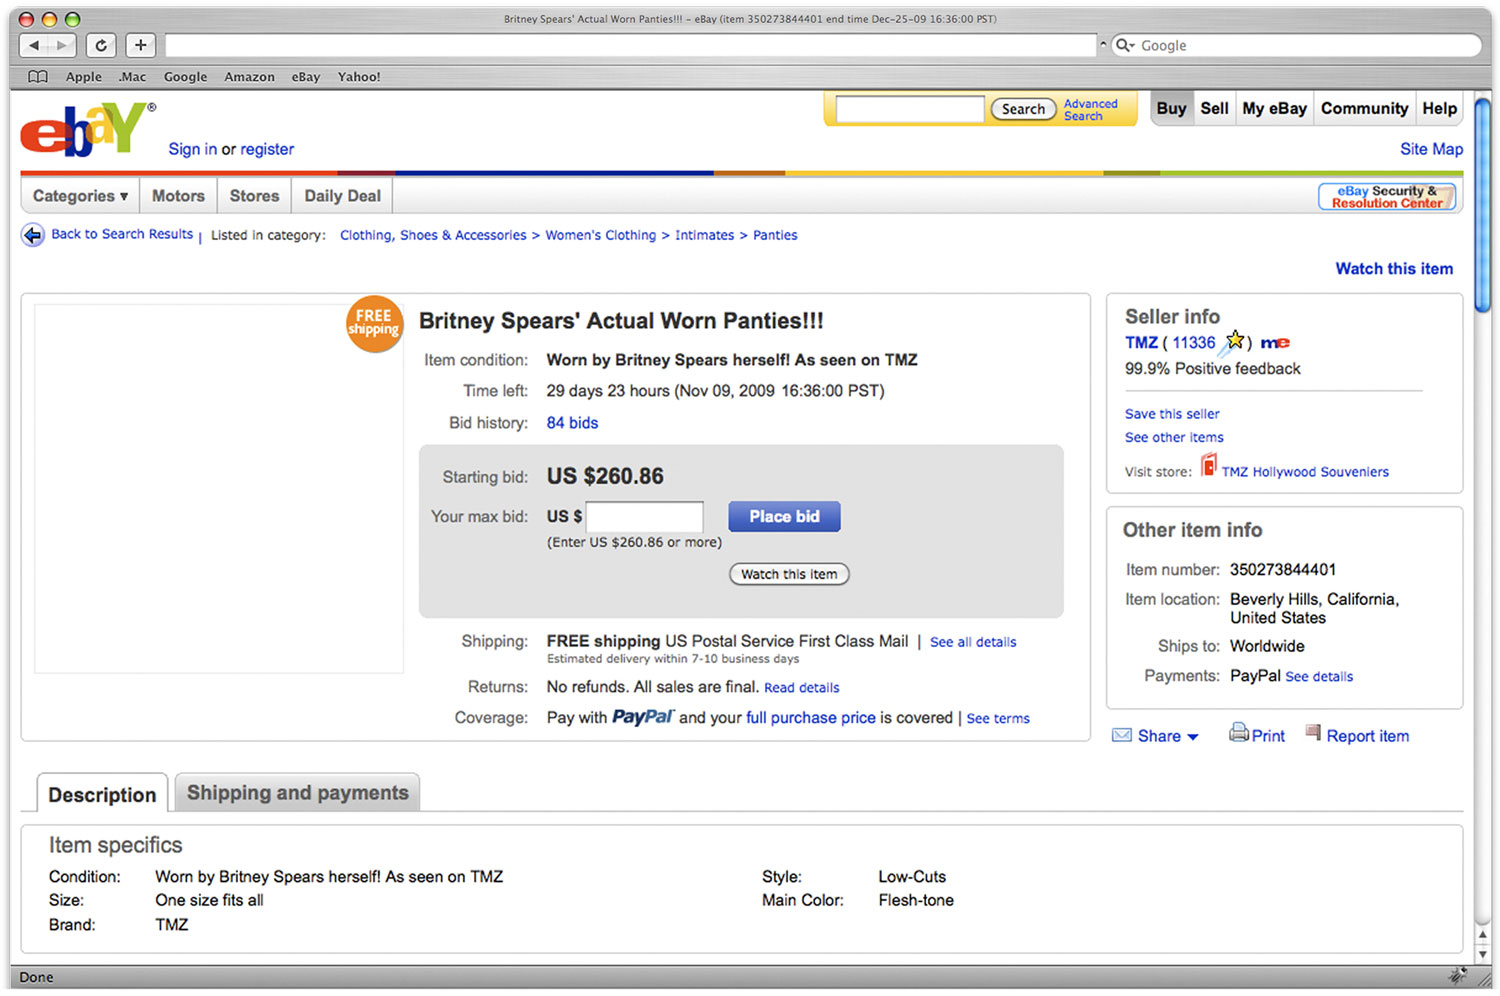Open the Help tab
This screenshot has width=1500, height=996.
point(1439,109)
